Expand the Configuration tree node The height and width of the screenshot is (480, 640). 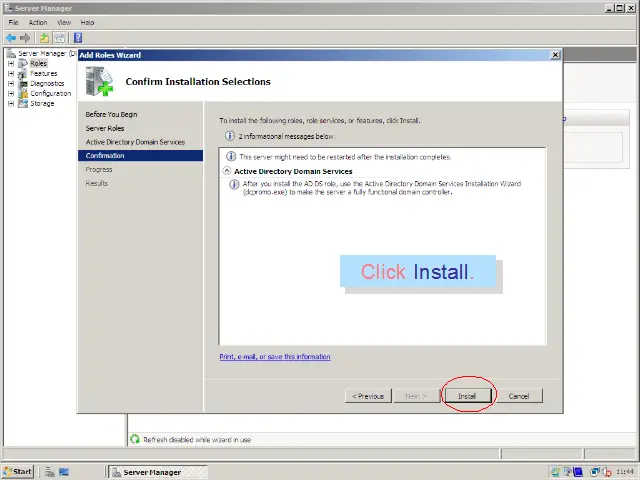click(x=11, y=93)
